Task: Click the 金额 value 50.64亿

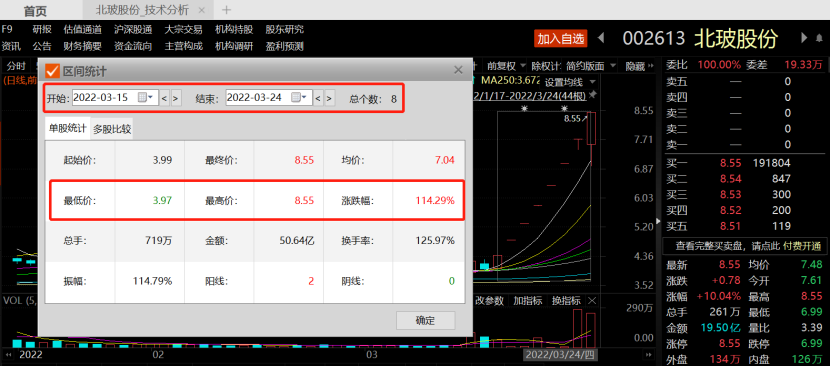Action: click(x=297, y=240)
